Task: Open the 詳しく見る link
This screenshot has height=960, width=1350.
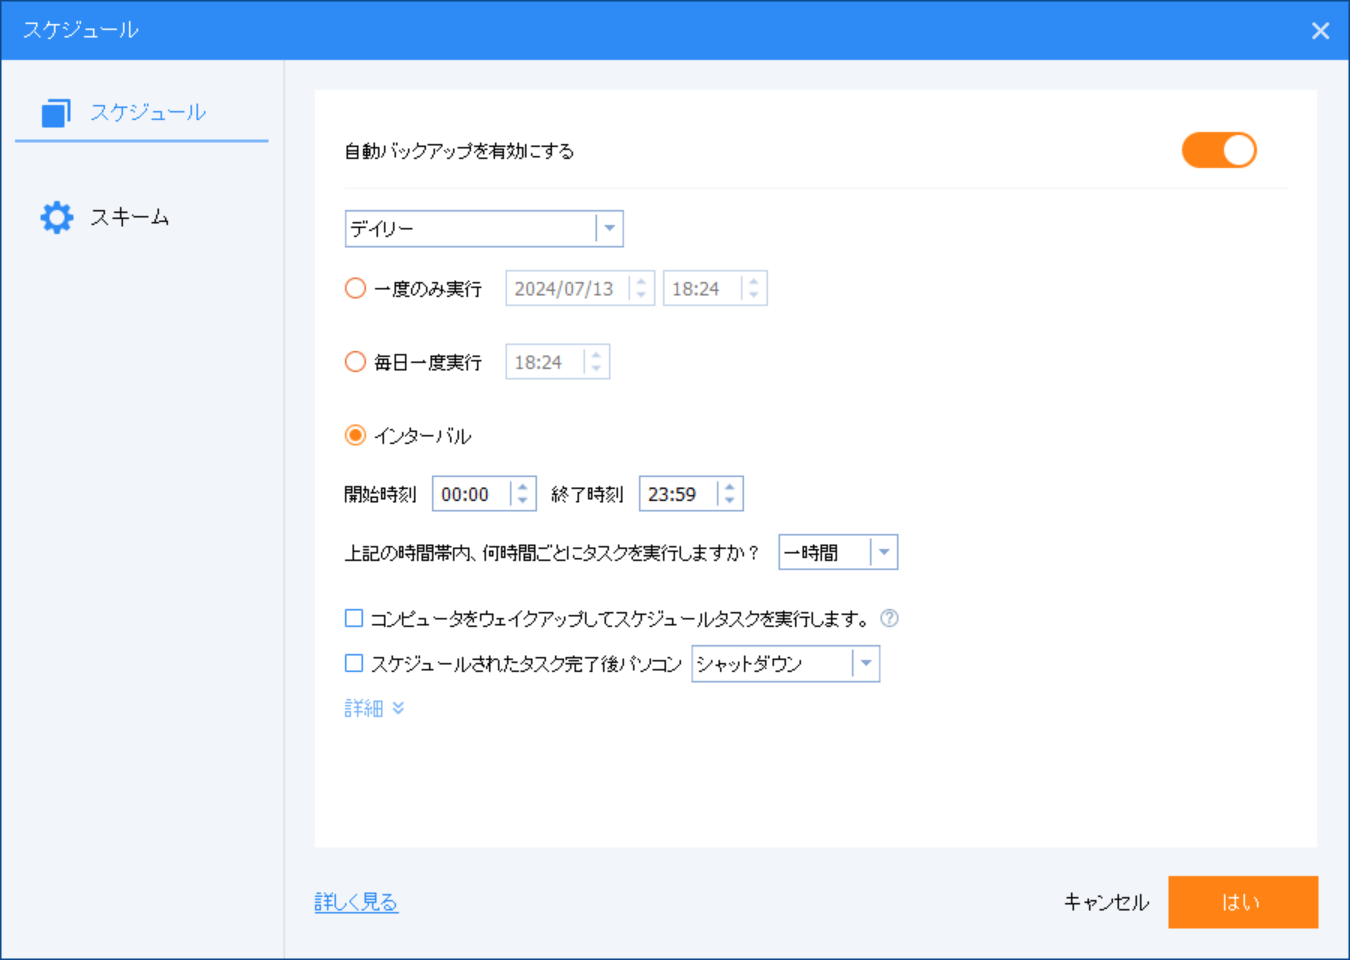Action: (x=356, y=902)
